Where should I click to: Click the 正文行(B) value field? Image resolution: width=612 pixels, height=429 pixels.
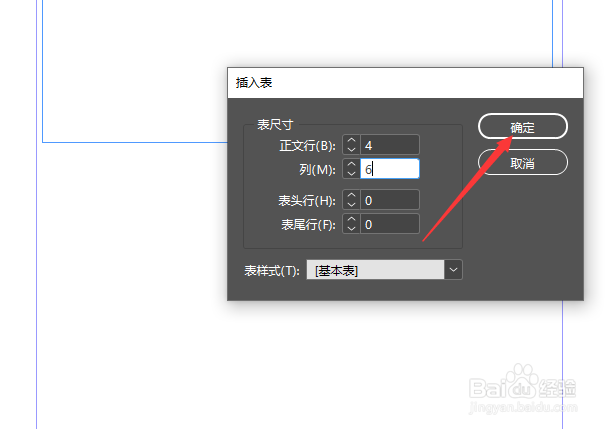click(x=390, y=145)
